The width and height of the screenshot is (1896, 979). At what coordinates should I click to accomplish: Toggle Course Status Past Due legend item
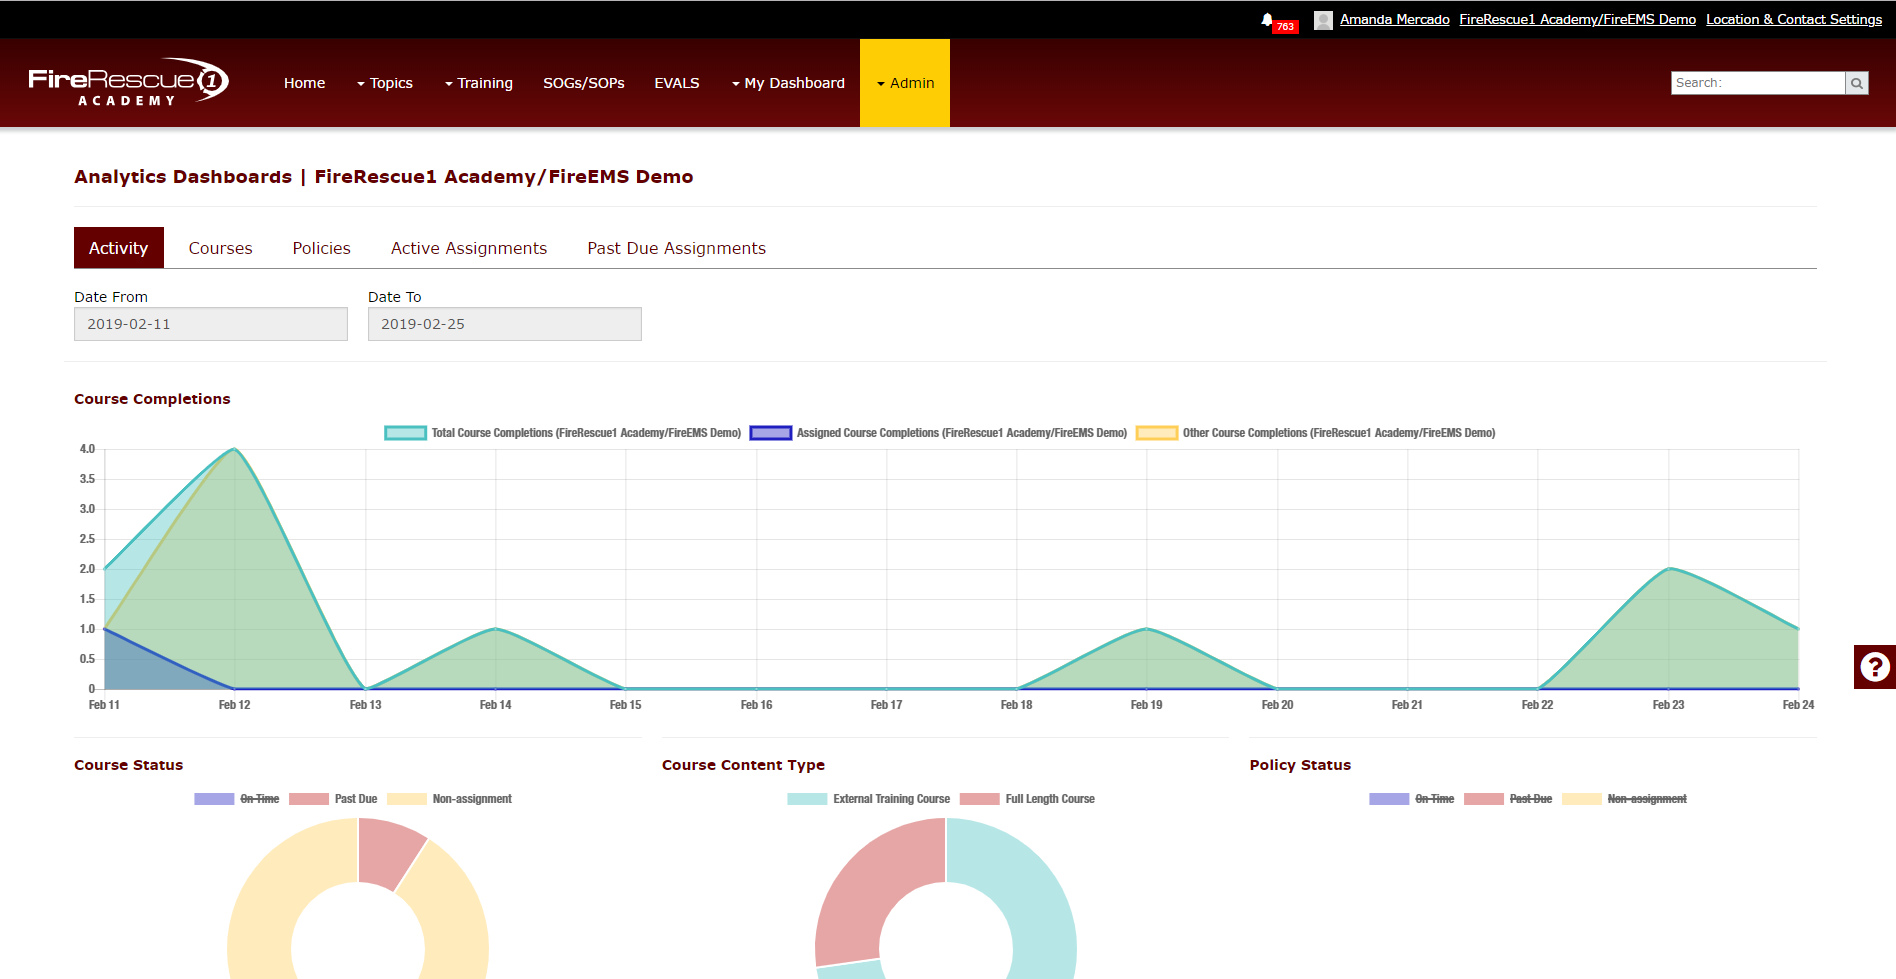(x=333, y=799)
